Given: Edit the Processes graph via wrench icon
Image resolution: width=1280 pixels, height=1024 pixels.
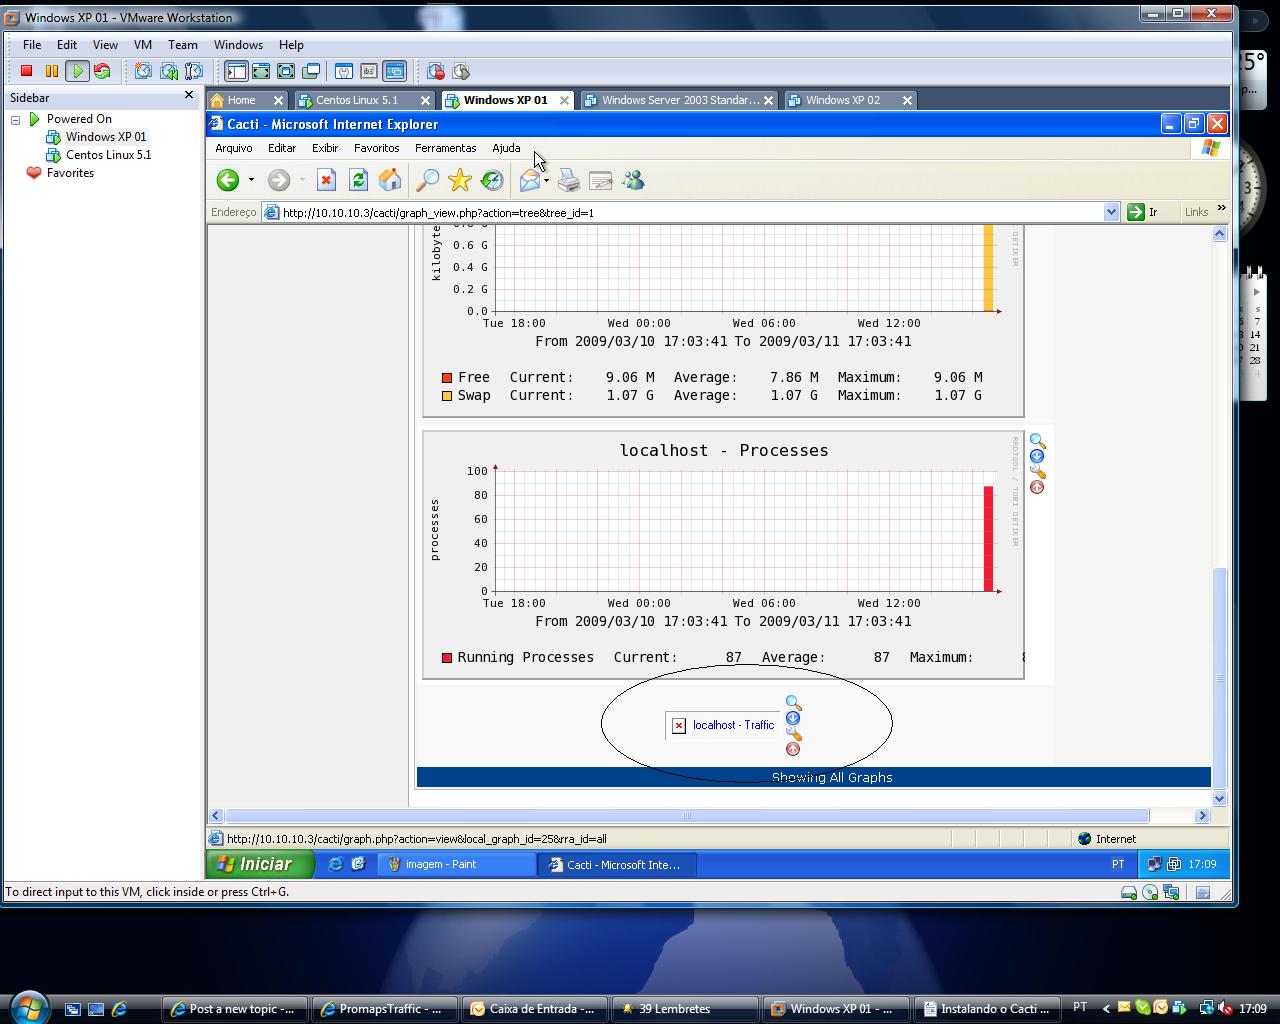Looking at the screenshot, I should click(1037, 471).
